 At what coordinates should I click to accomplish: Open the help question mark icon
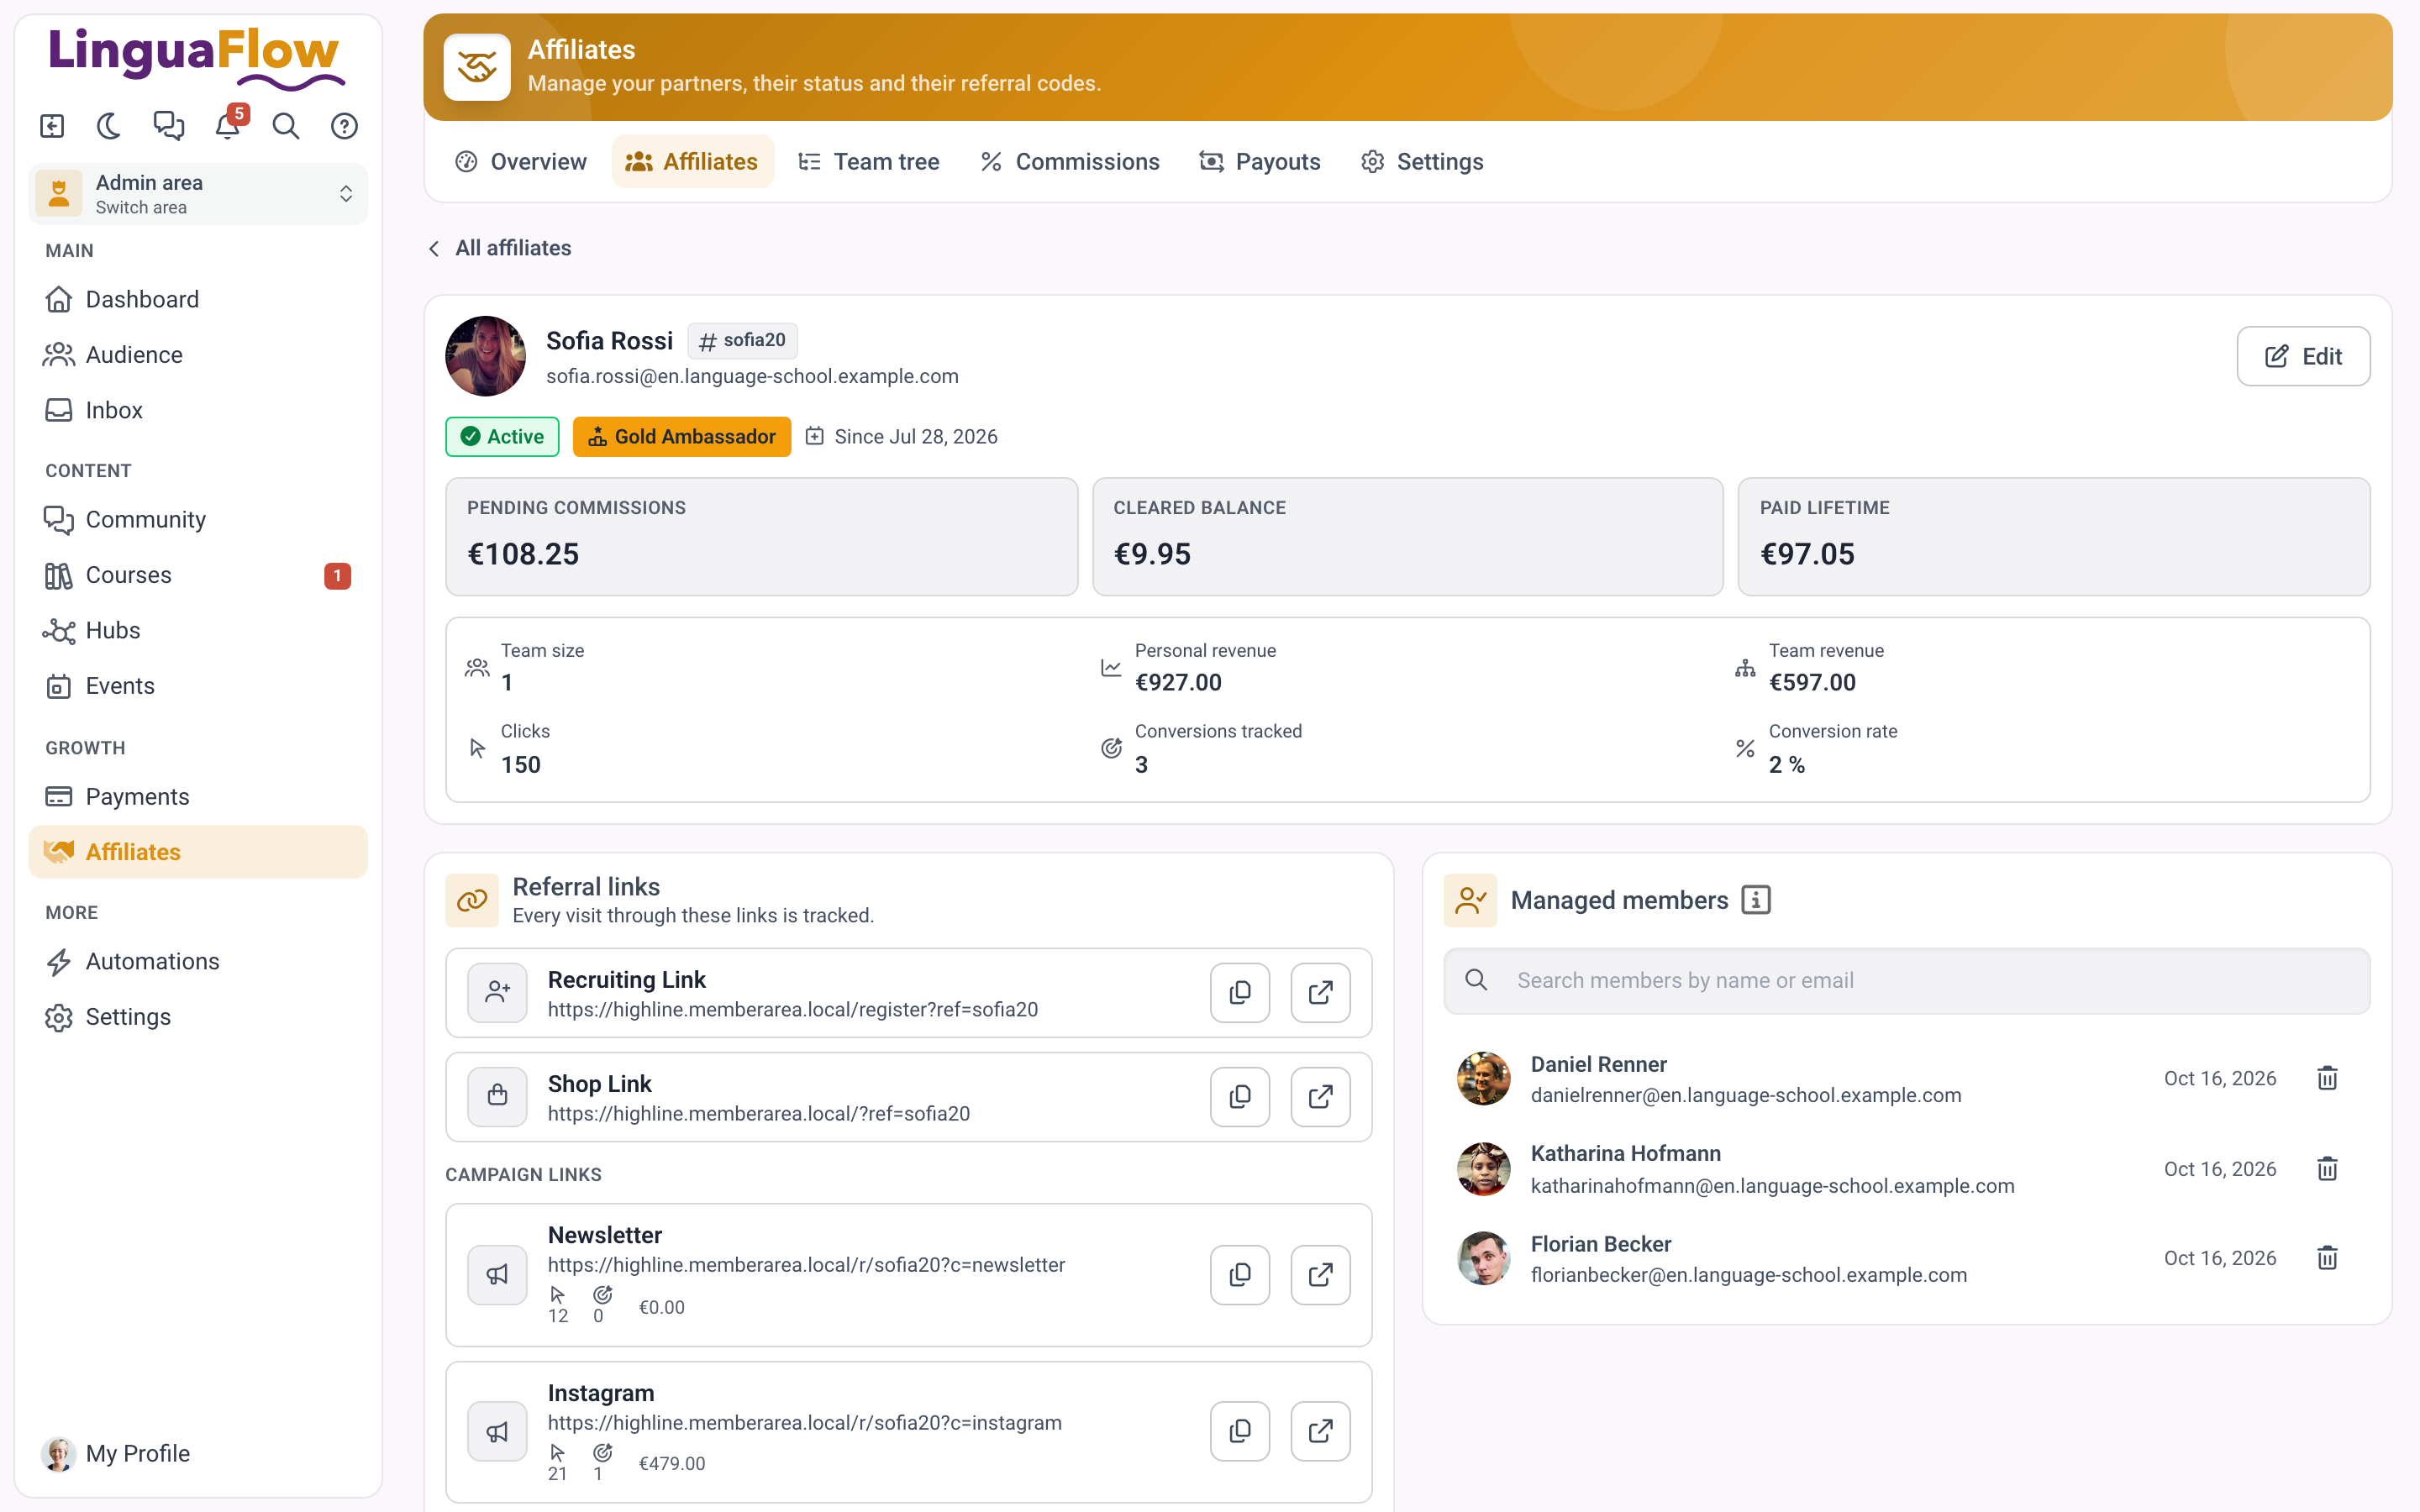pyautogui.click(x=344, y=126)
